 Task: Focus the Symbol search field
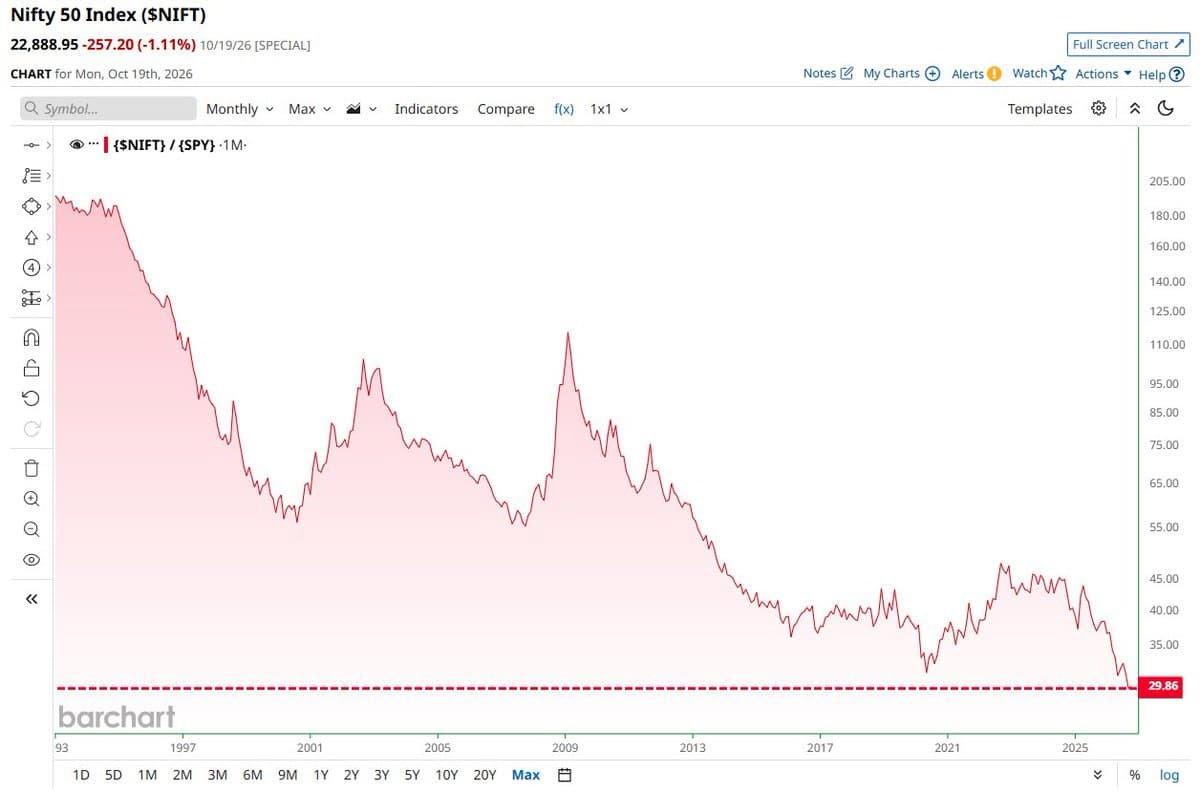[x=109, y=108]
